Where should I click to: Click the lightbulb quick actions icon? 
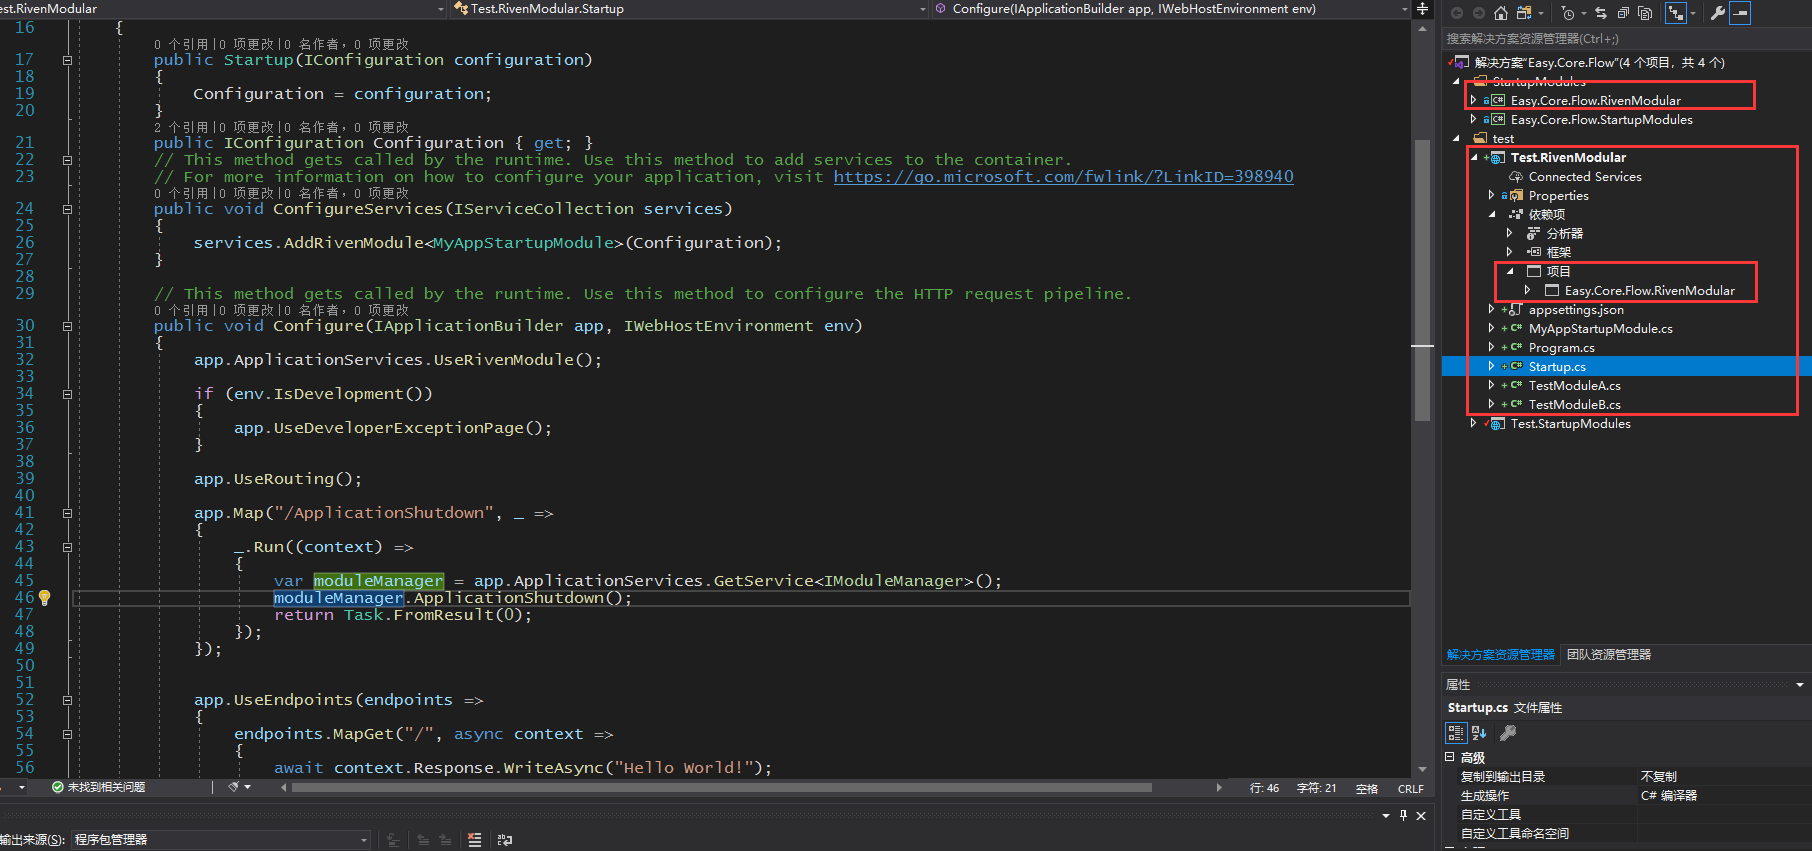[44, 598]
